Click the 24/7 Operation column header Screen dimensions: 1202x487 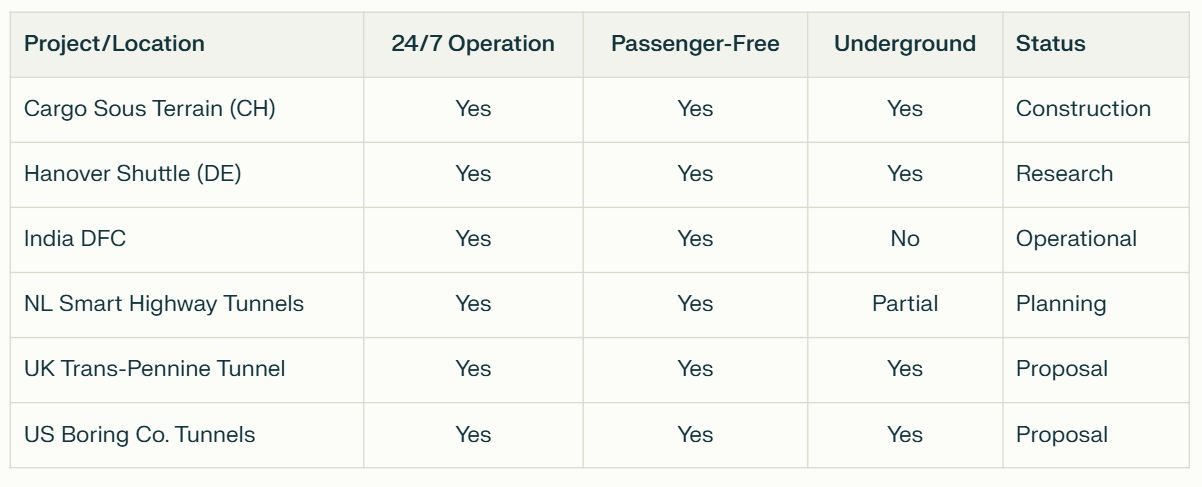coord(473,44)
